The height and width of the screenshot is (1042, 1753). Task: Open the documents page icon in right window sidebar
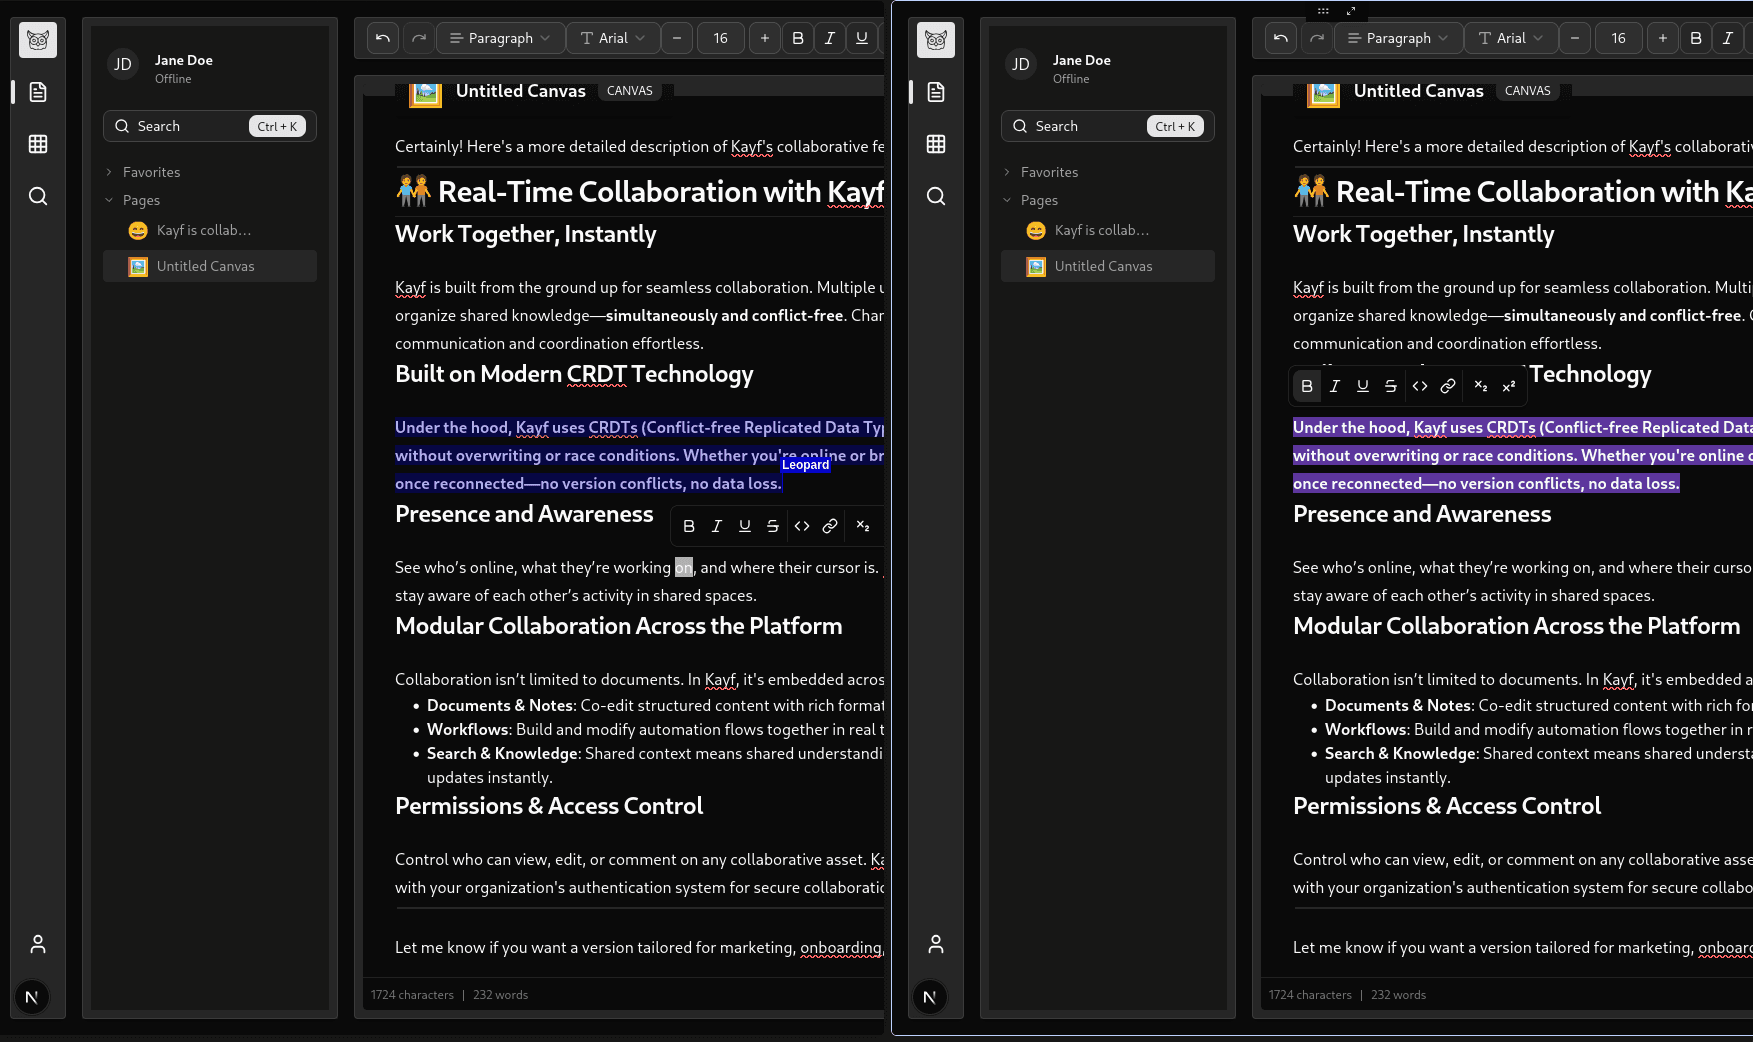[936, 92]
